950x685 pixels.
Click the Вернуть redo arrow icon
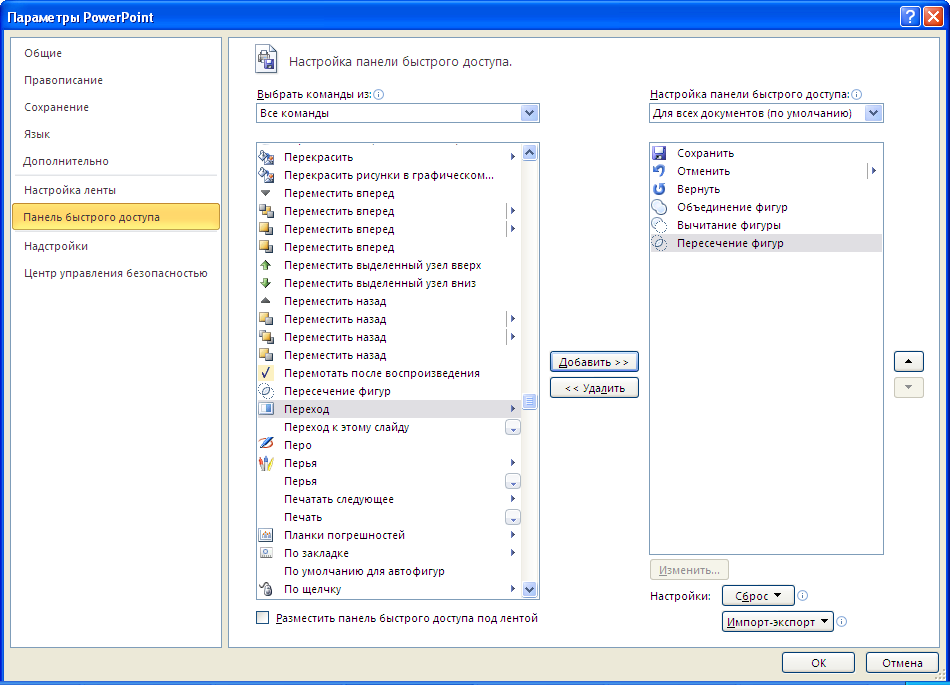pos(659,189)
